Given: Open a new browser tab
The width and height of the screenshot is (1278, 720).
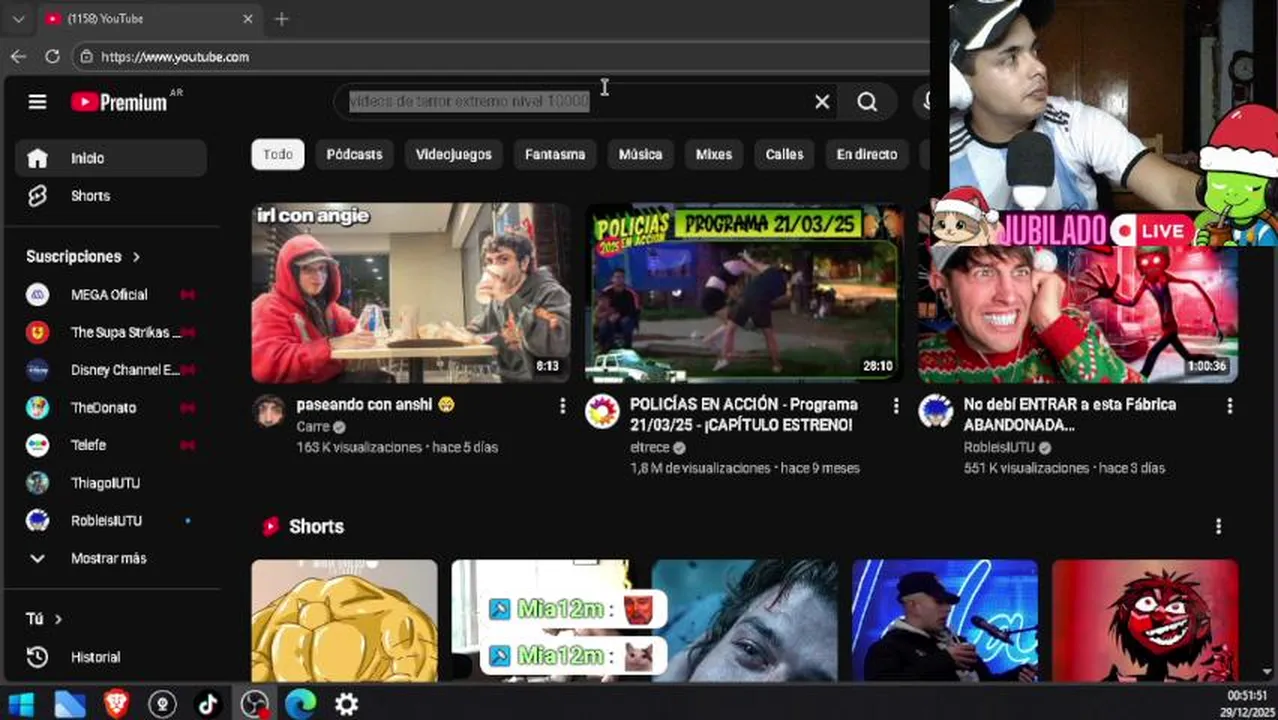Looking at the screenshot, I should 281,19.
